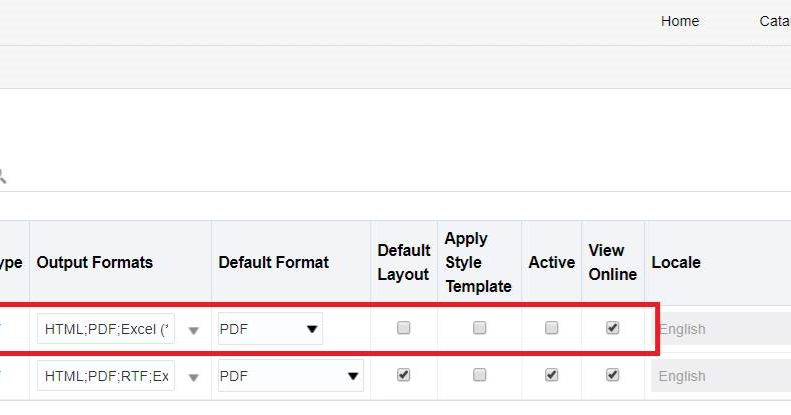Expand the HTML;PDF;RTF output formats arrow
791x415 pixels.
pos(194,377)
